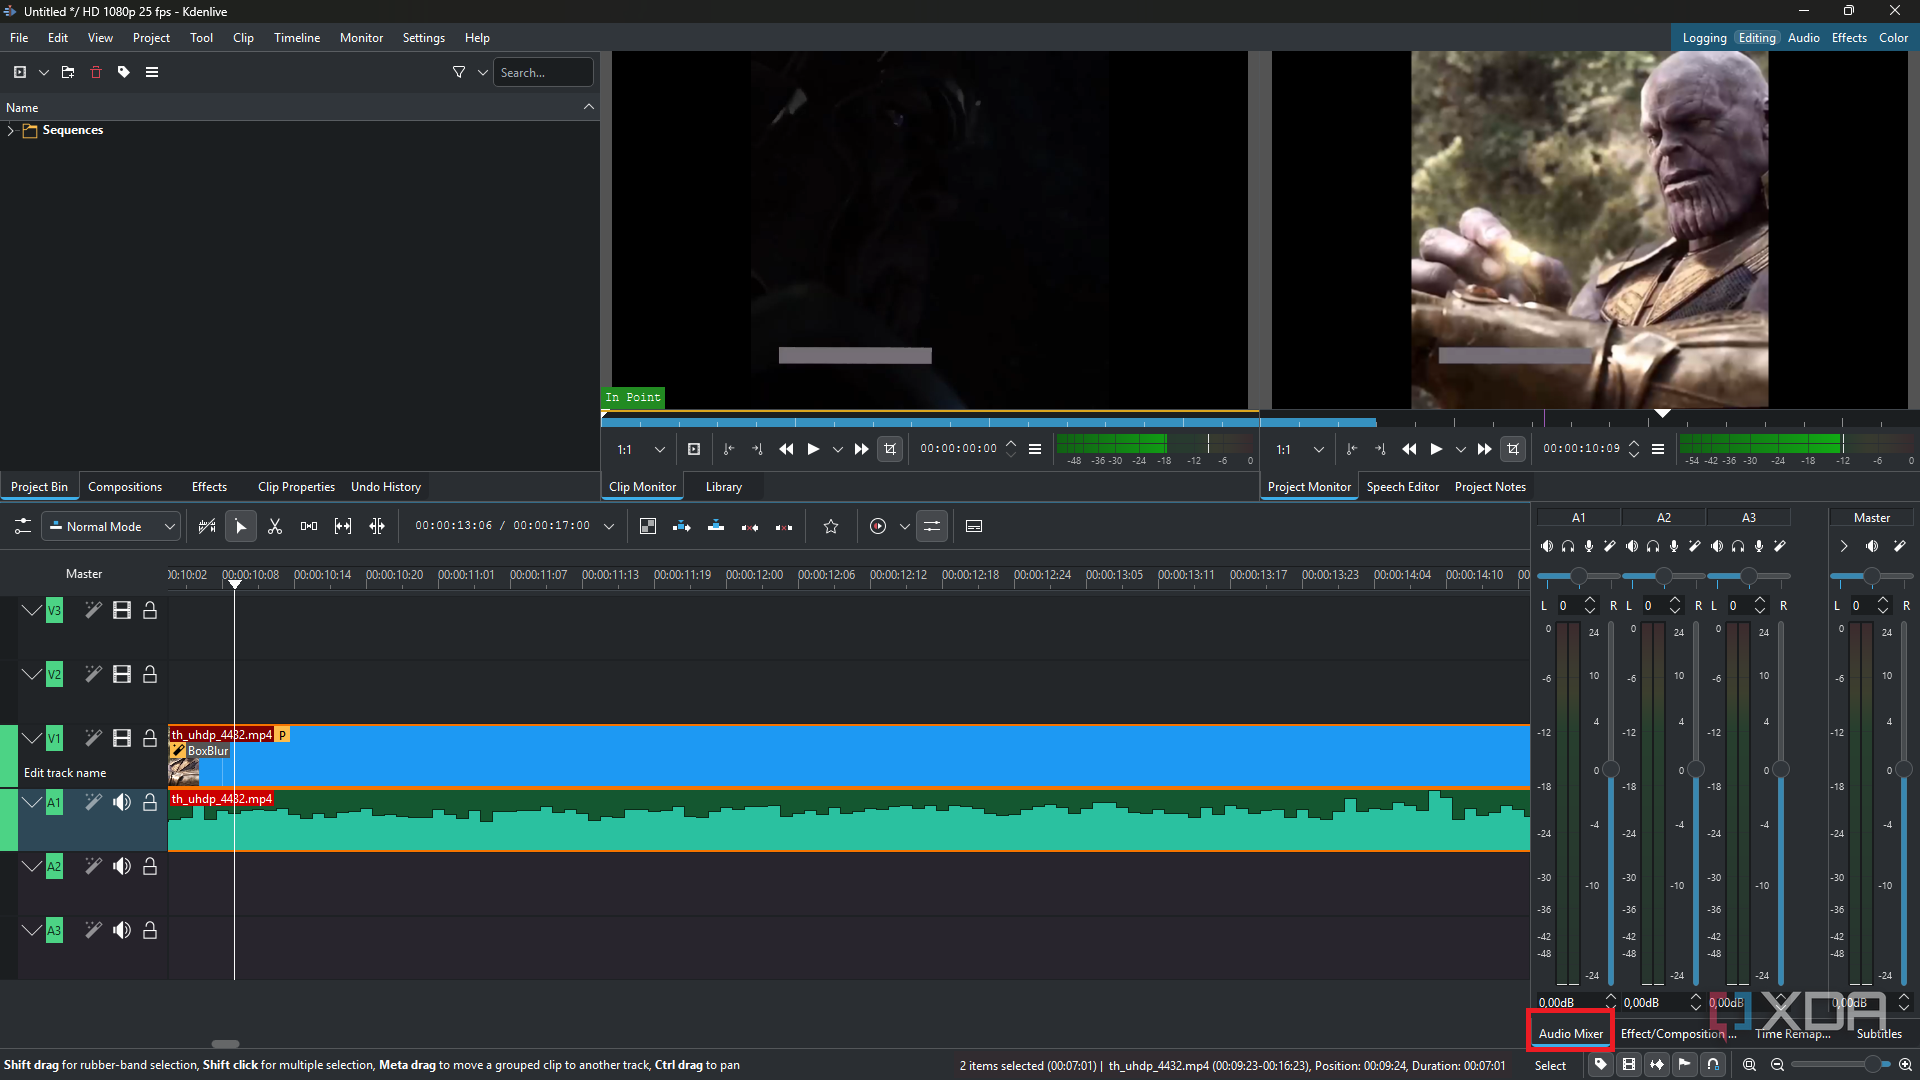The height and width of the screenshot is (1080, 1920).
Task: Adjust the Master volume fader
Action: (1903, 769)
